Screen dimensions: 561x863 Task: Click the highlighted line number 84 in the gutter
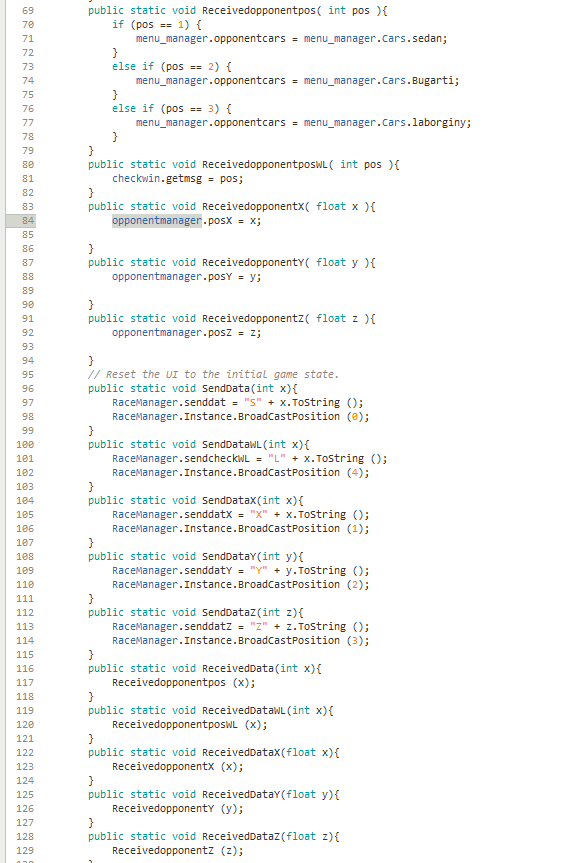tap(28, 221)
